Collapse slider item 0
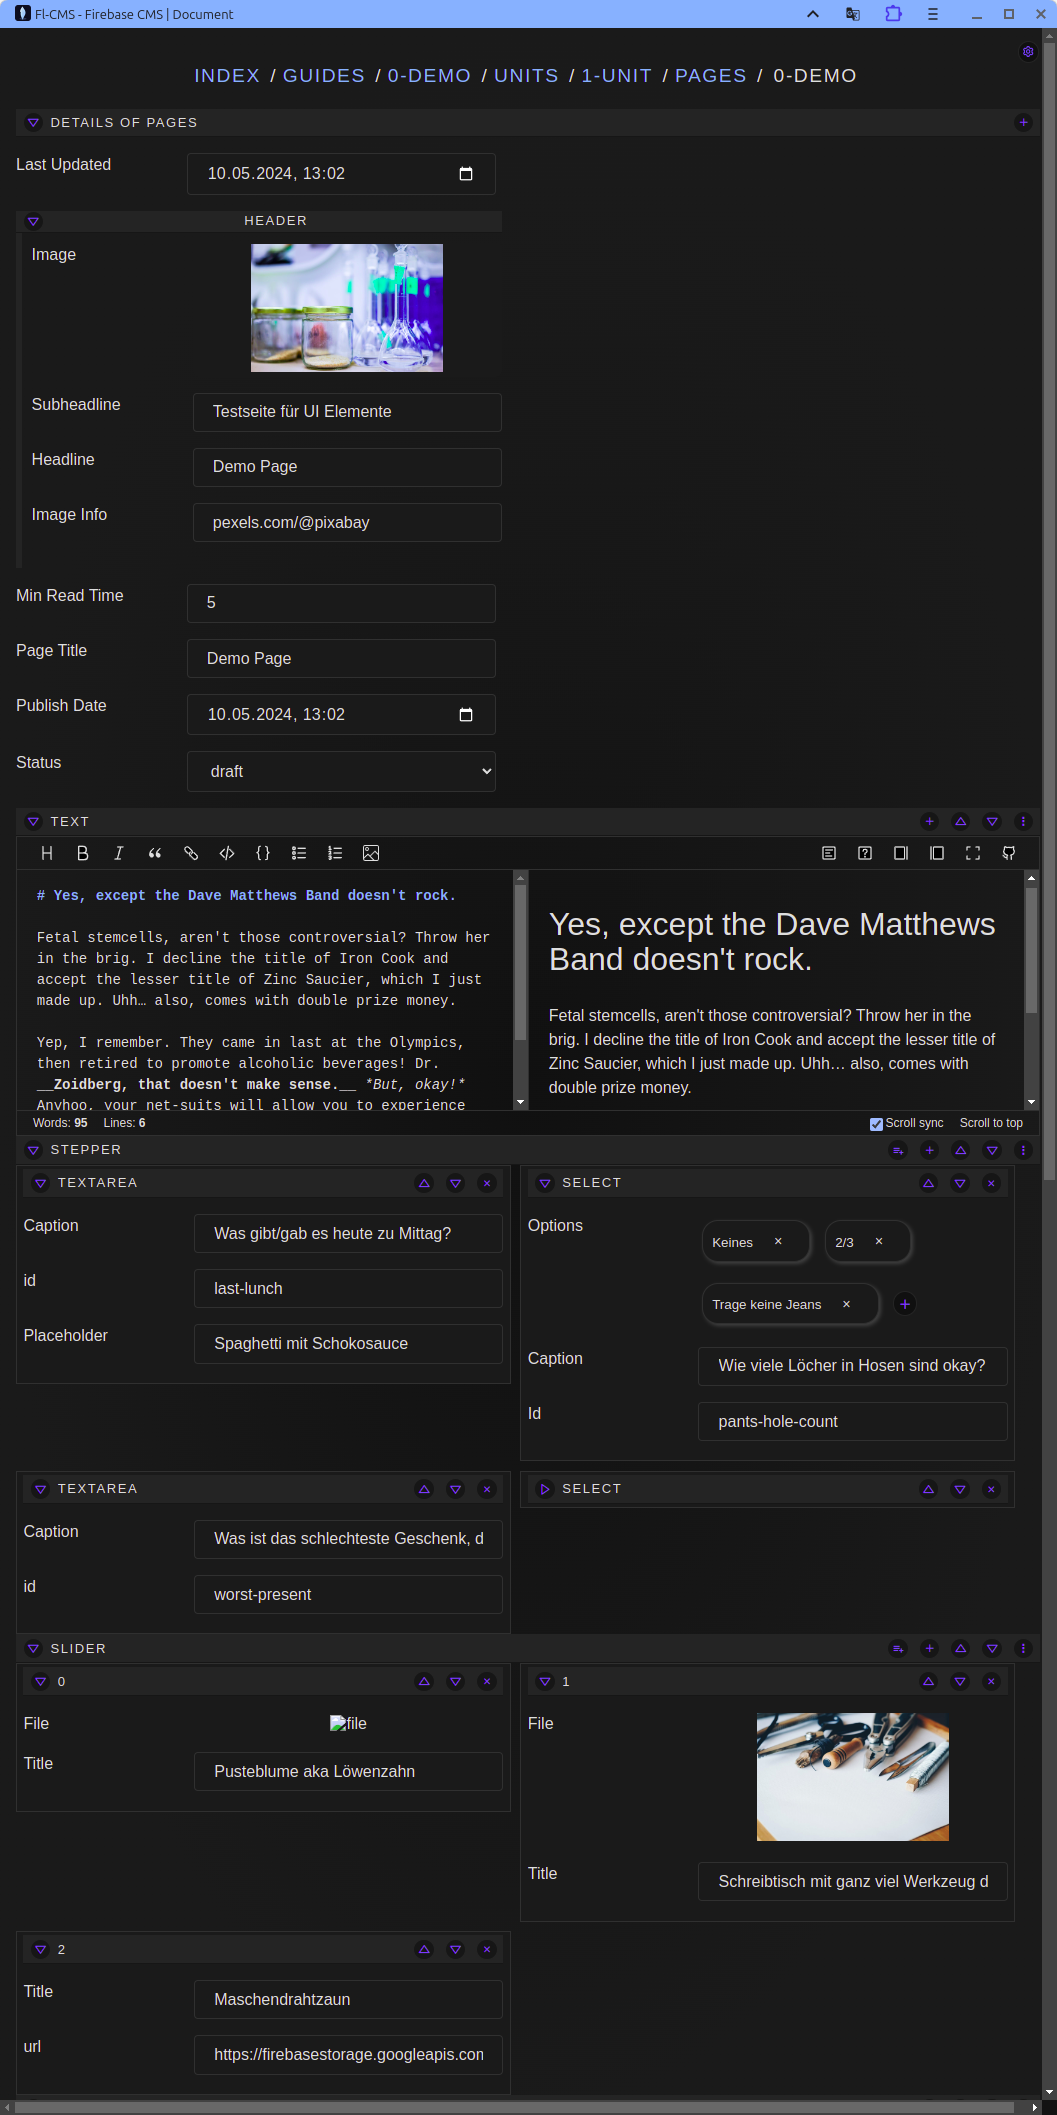Viewport: 1057px width, 2115px height. [41, 1681]
